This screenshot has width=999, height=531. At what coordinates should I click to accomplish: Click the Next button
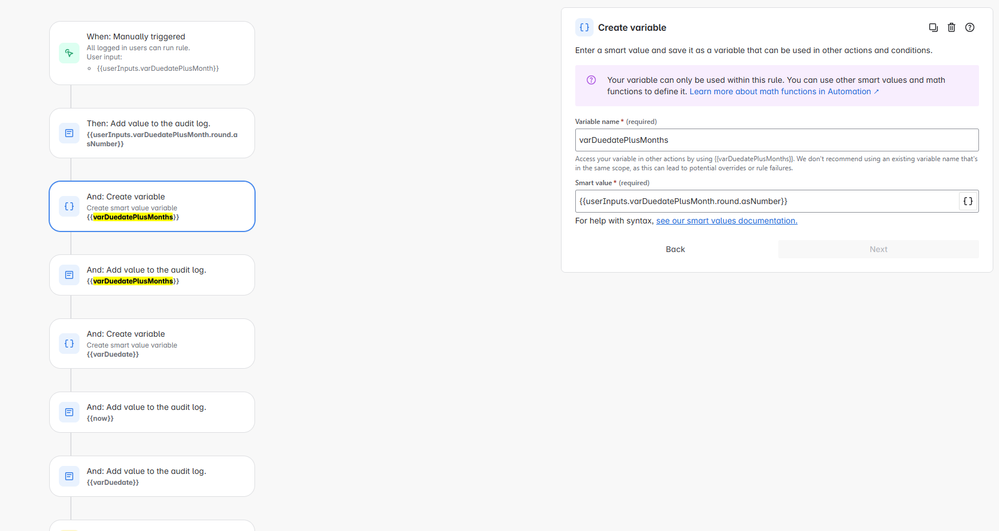pyautogui.click(x=879, y=249)
